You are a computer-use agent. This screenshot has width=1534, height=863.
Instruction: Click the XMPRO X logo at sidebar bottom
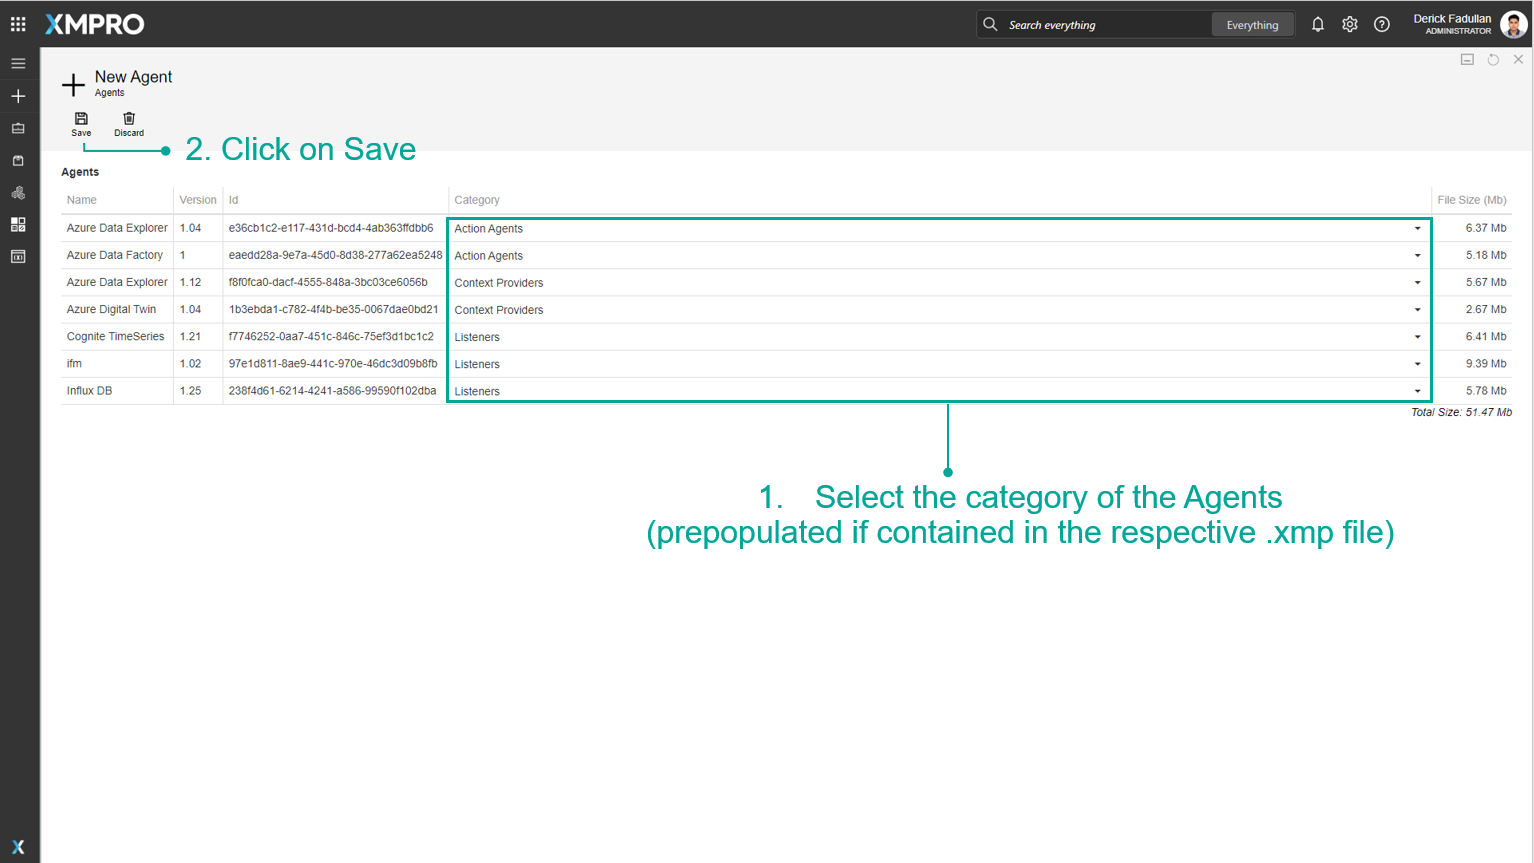(x=18, y=847)
